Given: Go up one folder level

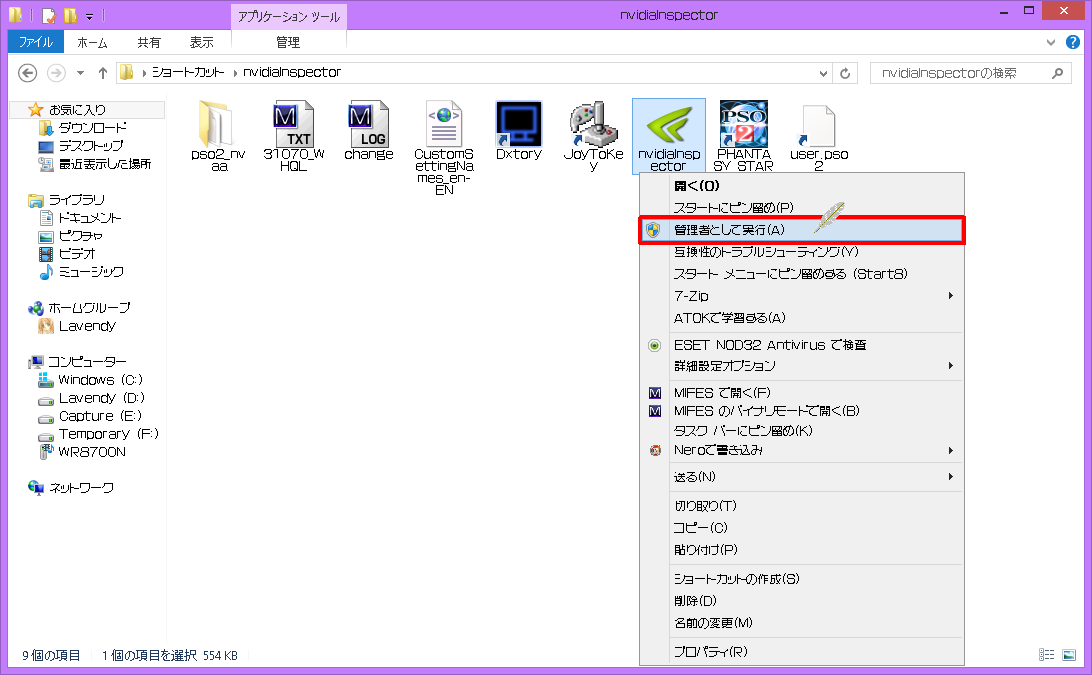Looking at the screenshot, I should pyautogui.click(x=102, y=72).
